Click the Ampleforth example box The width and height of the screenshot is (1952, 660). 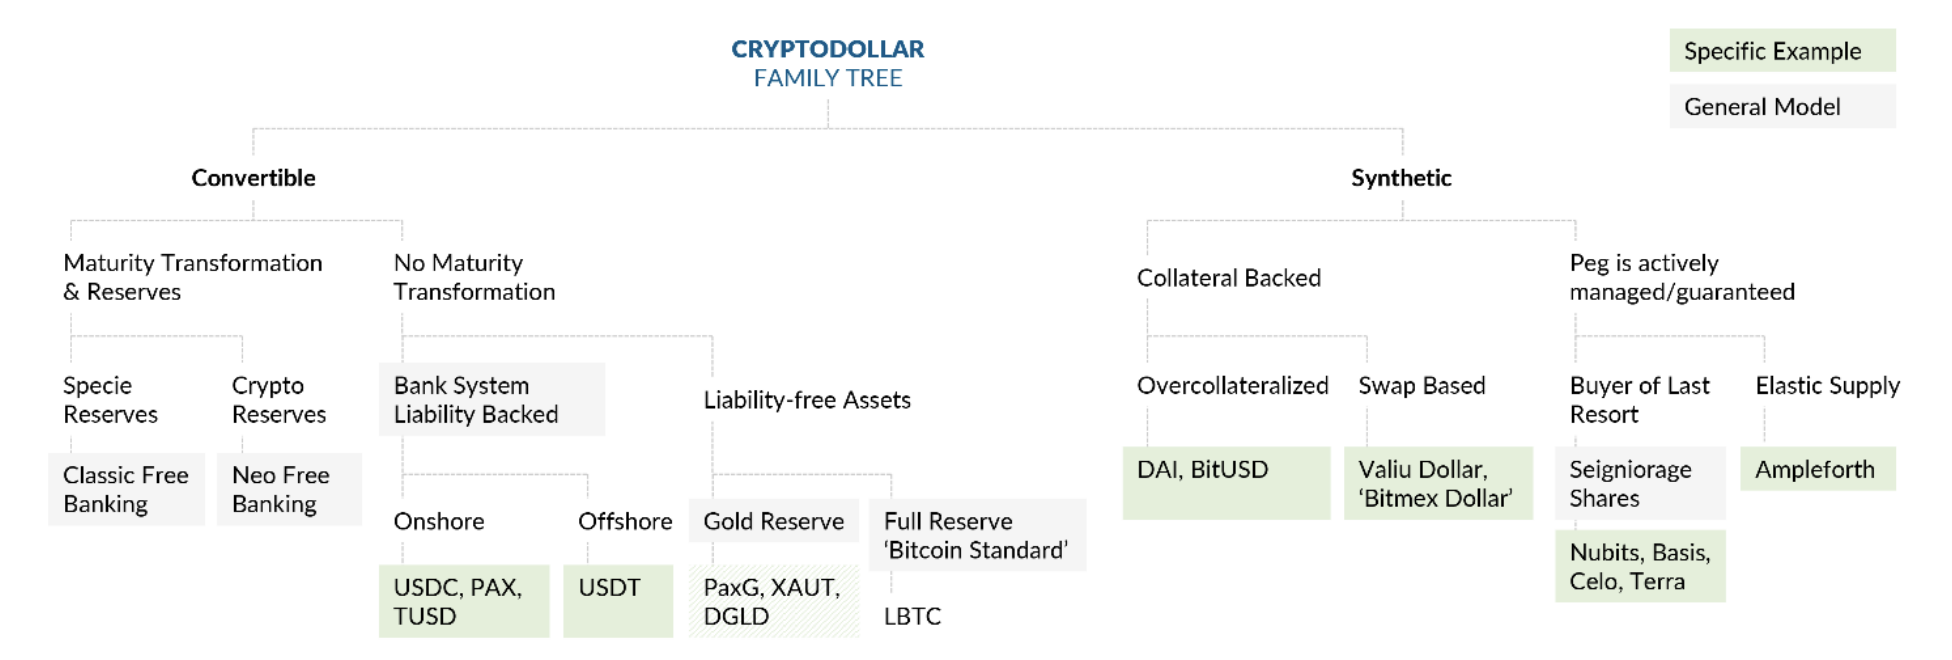click(x=1818, y=469)
